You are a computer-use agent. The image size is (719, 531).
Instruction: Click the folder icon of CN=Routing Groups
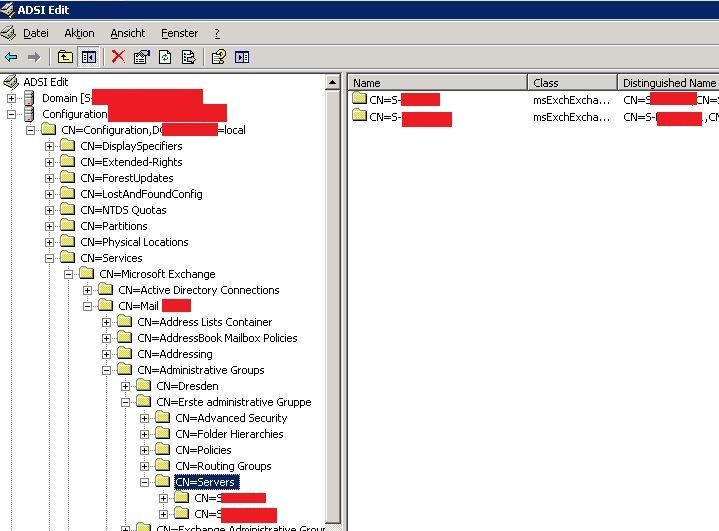point(162,465)
